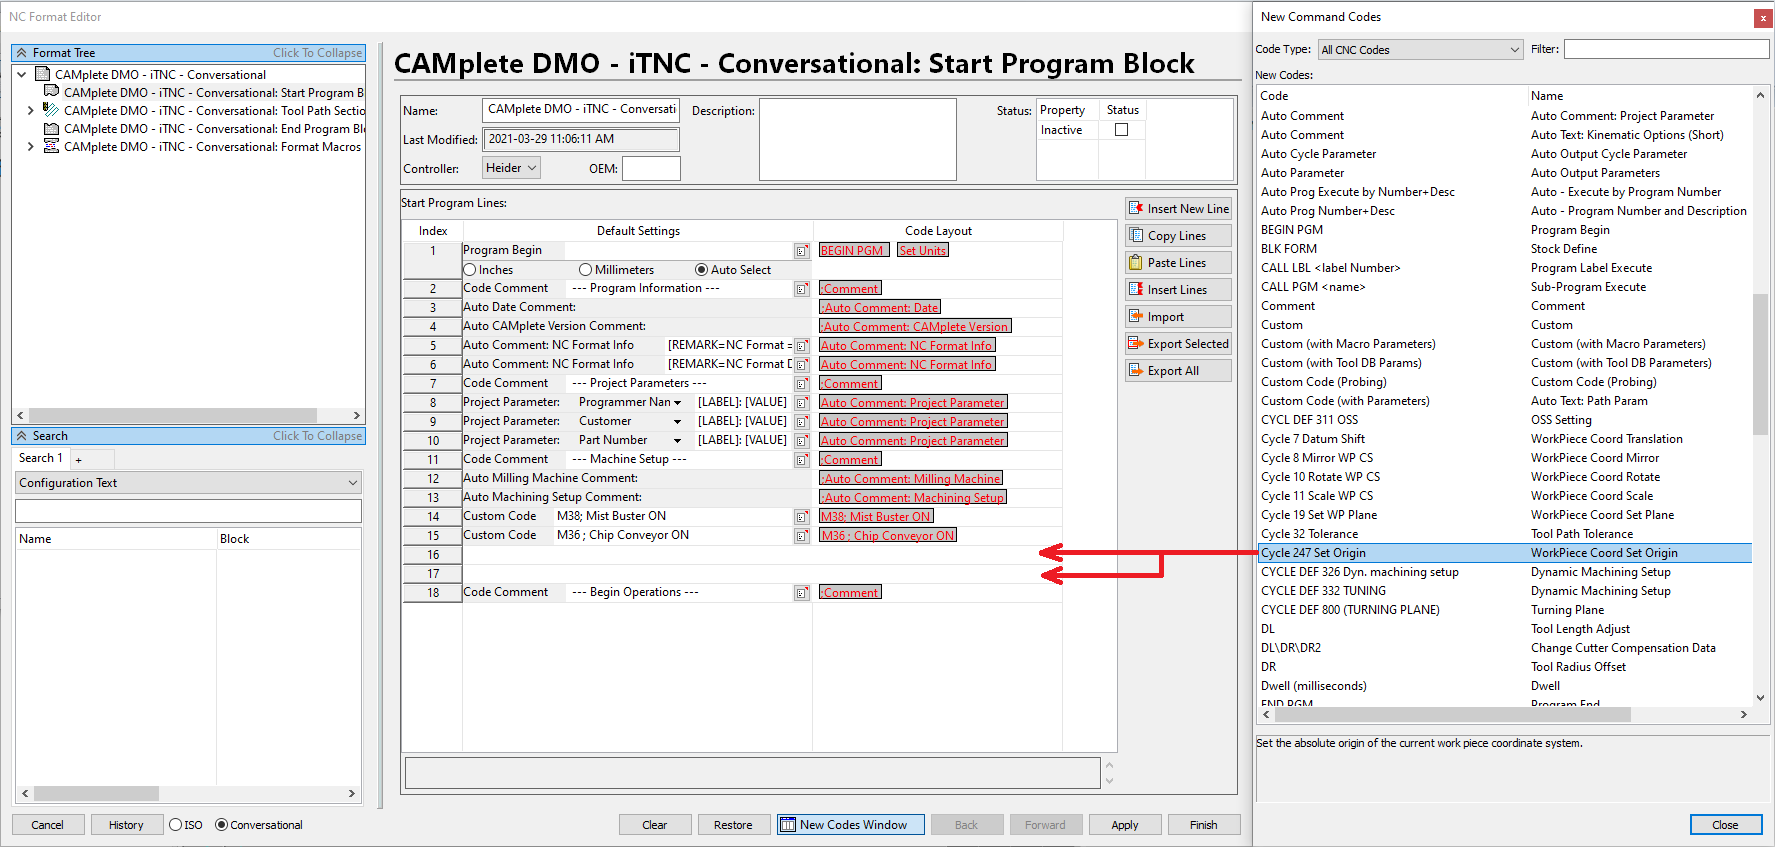The image size is (1775, 847).
Task: Open edit icon for Machine Setup comment row
Action: tap(802, 460)
